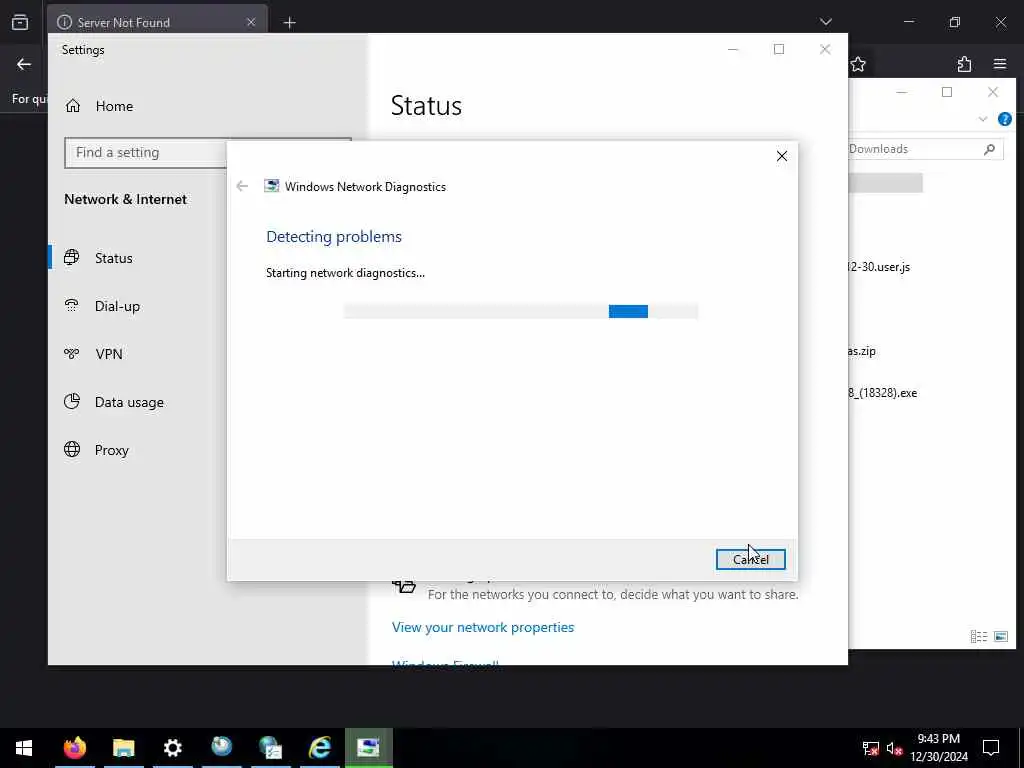Minimize the Settings window

click(x=733, y=49)
